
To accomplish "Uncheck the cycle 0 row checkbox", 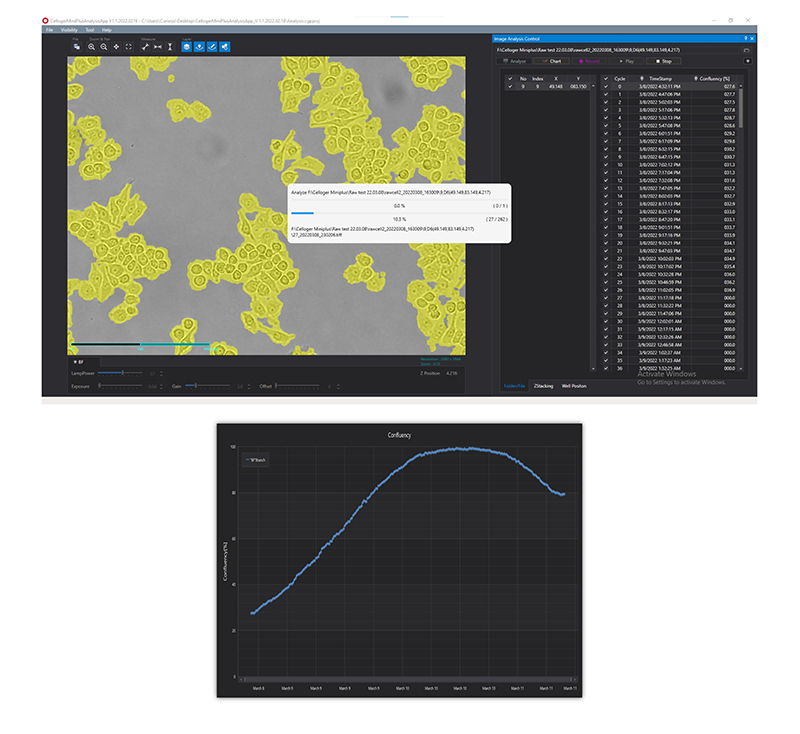I will click(606, 87).
